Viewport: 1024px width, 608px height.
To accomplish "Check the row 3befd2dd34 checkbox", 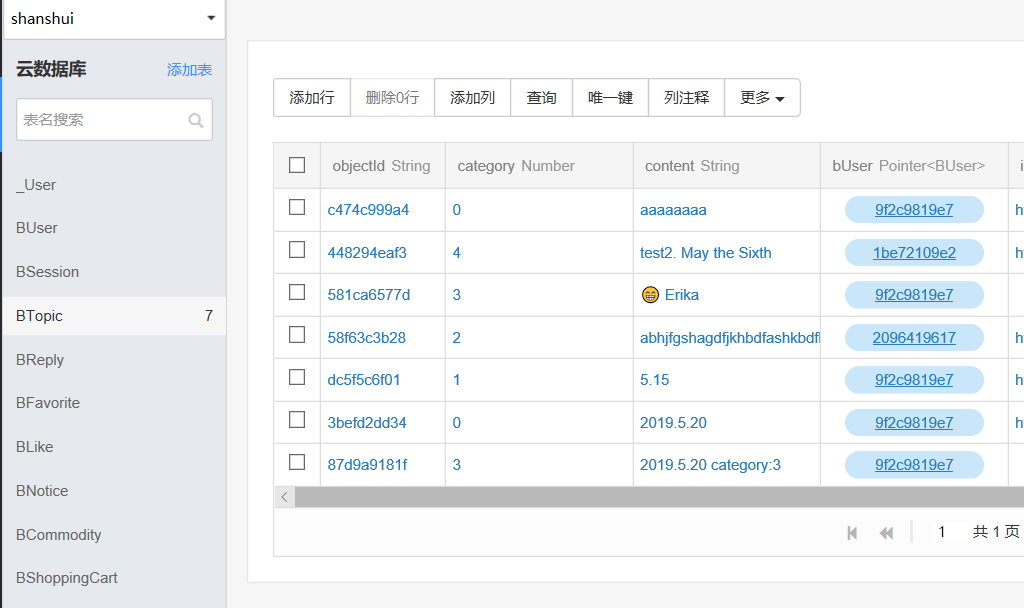I will 297,420.
